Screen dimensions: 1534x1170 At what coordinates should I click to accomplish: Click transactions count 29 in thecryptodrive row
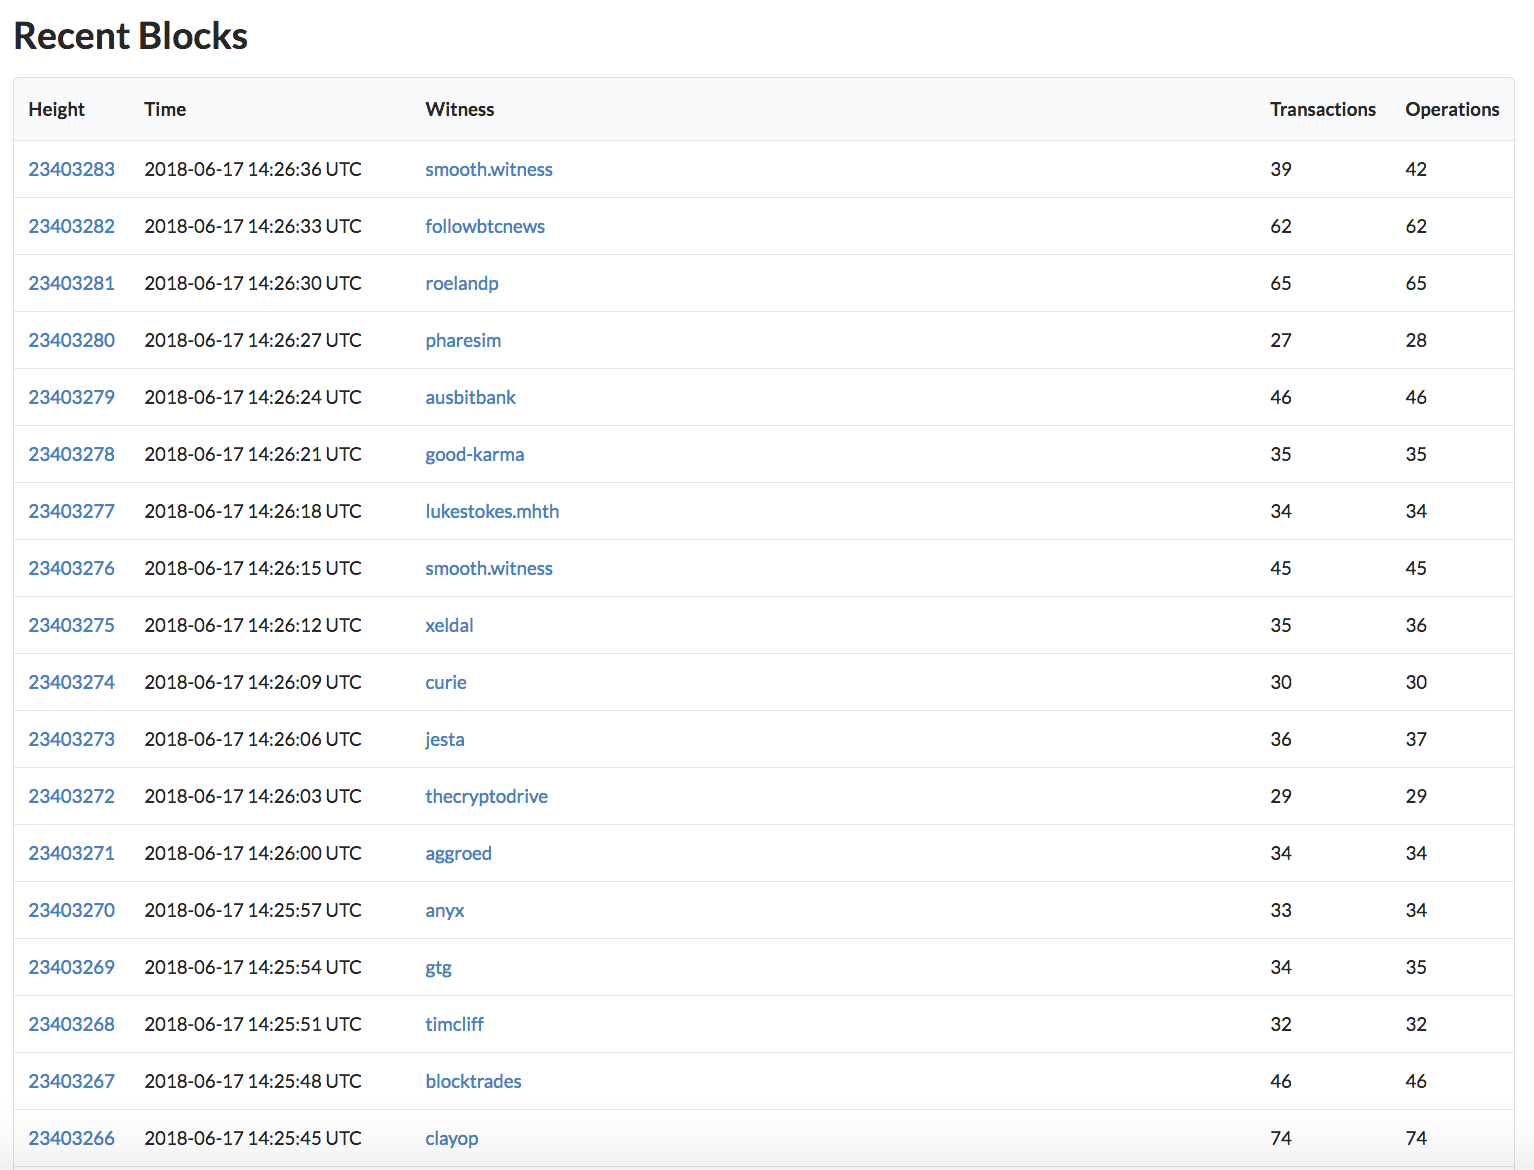1281,796
